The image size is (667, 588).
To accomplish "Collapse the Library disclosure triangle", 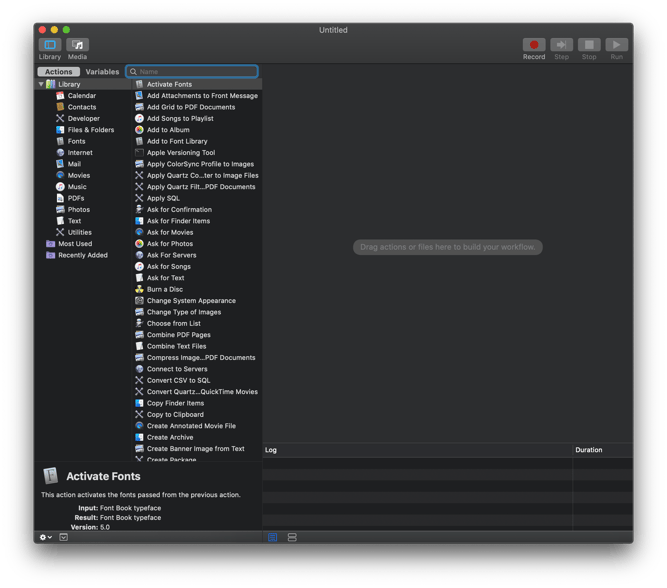I will click(41, 84).
